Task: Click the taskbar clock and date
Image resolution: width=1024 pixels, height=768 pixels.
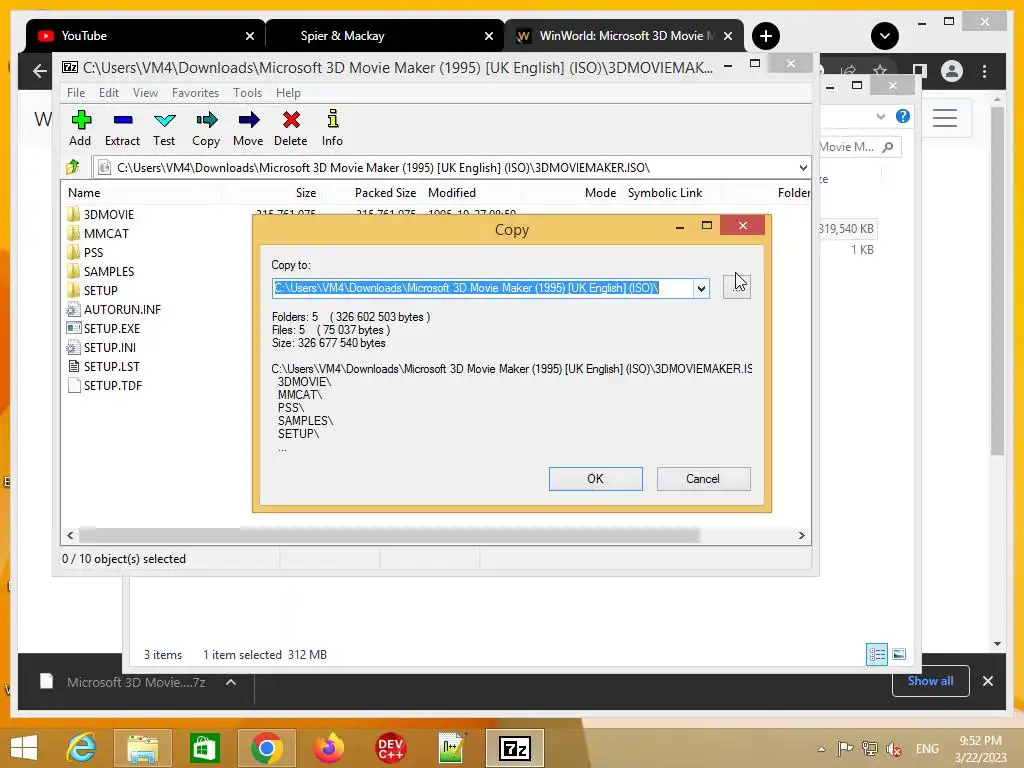Action: tap(980, 748)
